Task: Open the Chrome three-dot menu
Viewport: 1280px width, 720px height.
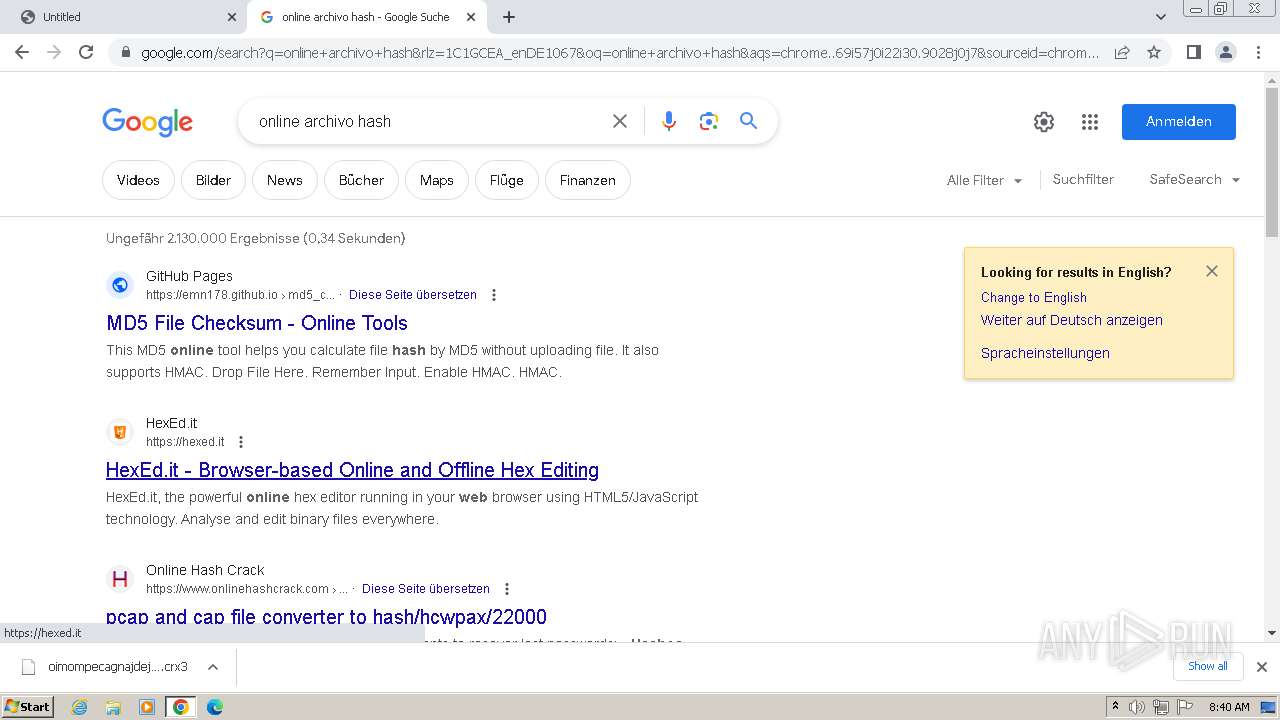Action: (1258, 52)
